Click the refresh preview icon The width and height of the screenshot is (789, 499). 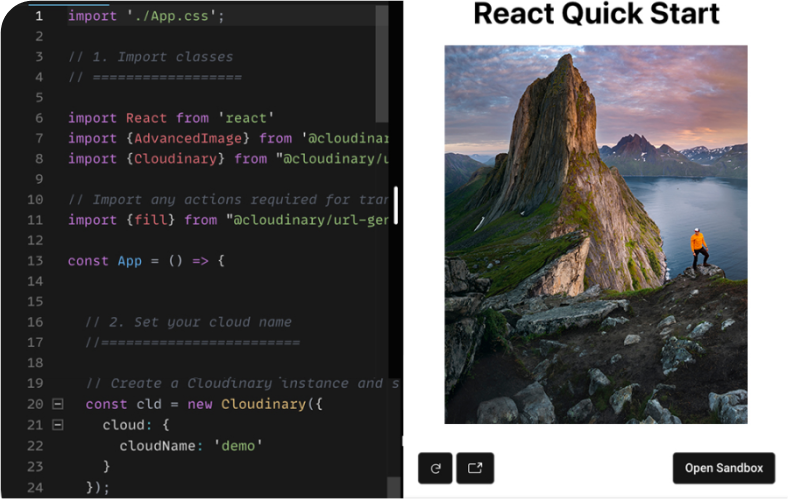[x=435, y=468]
